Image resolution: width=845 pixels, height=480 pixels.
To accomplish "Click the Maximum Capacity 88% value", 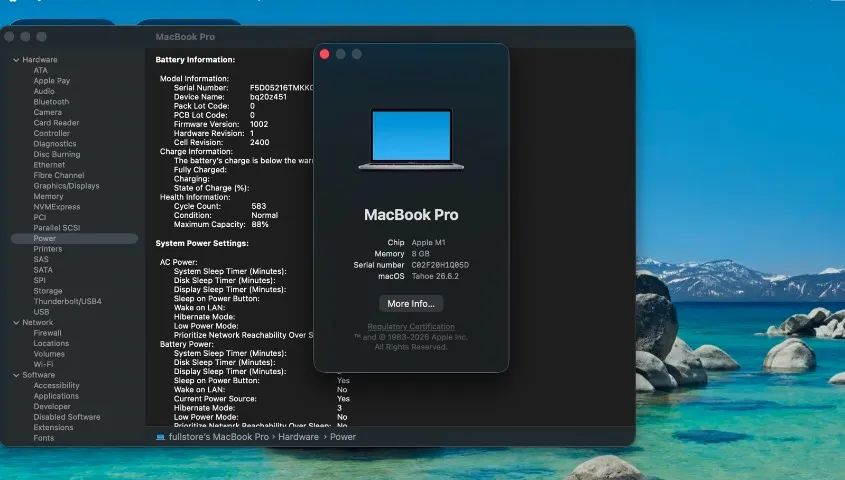I will pyautogui.click(x=260, y=225).
